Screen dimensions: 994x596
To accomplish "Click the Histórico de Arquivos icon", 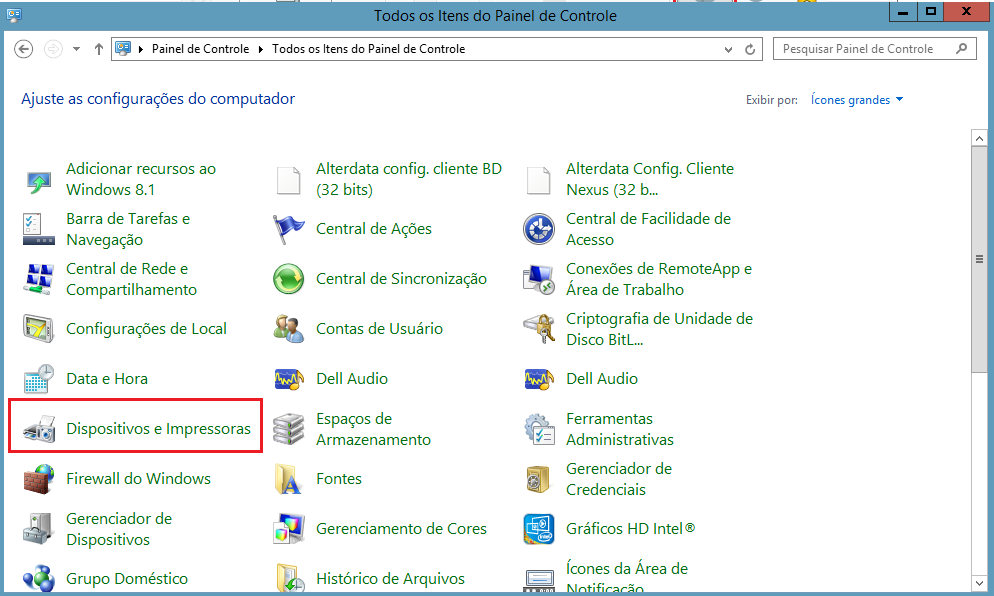I will [x=288, y=578].
